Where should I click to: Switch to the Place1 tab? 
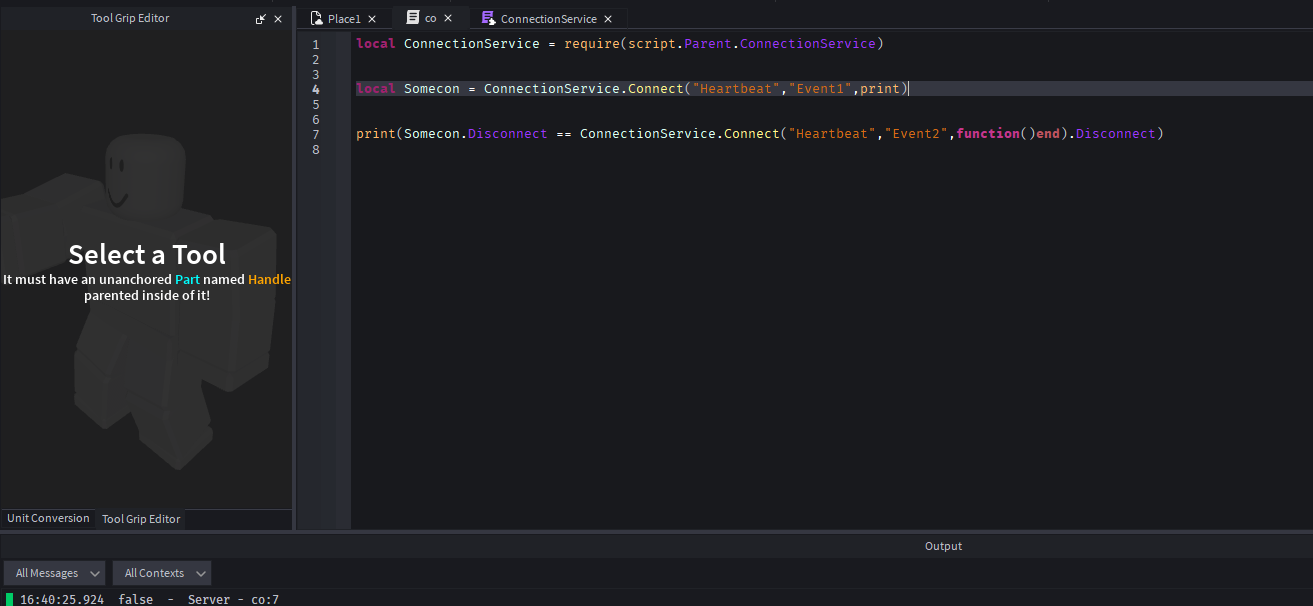coord(344,19)
